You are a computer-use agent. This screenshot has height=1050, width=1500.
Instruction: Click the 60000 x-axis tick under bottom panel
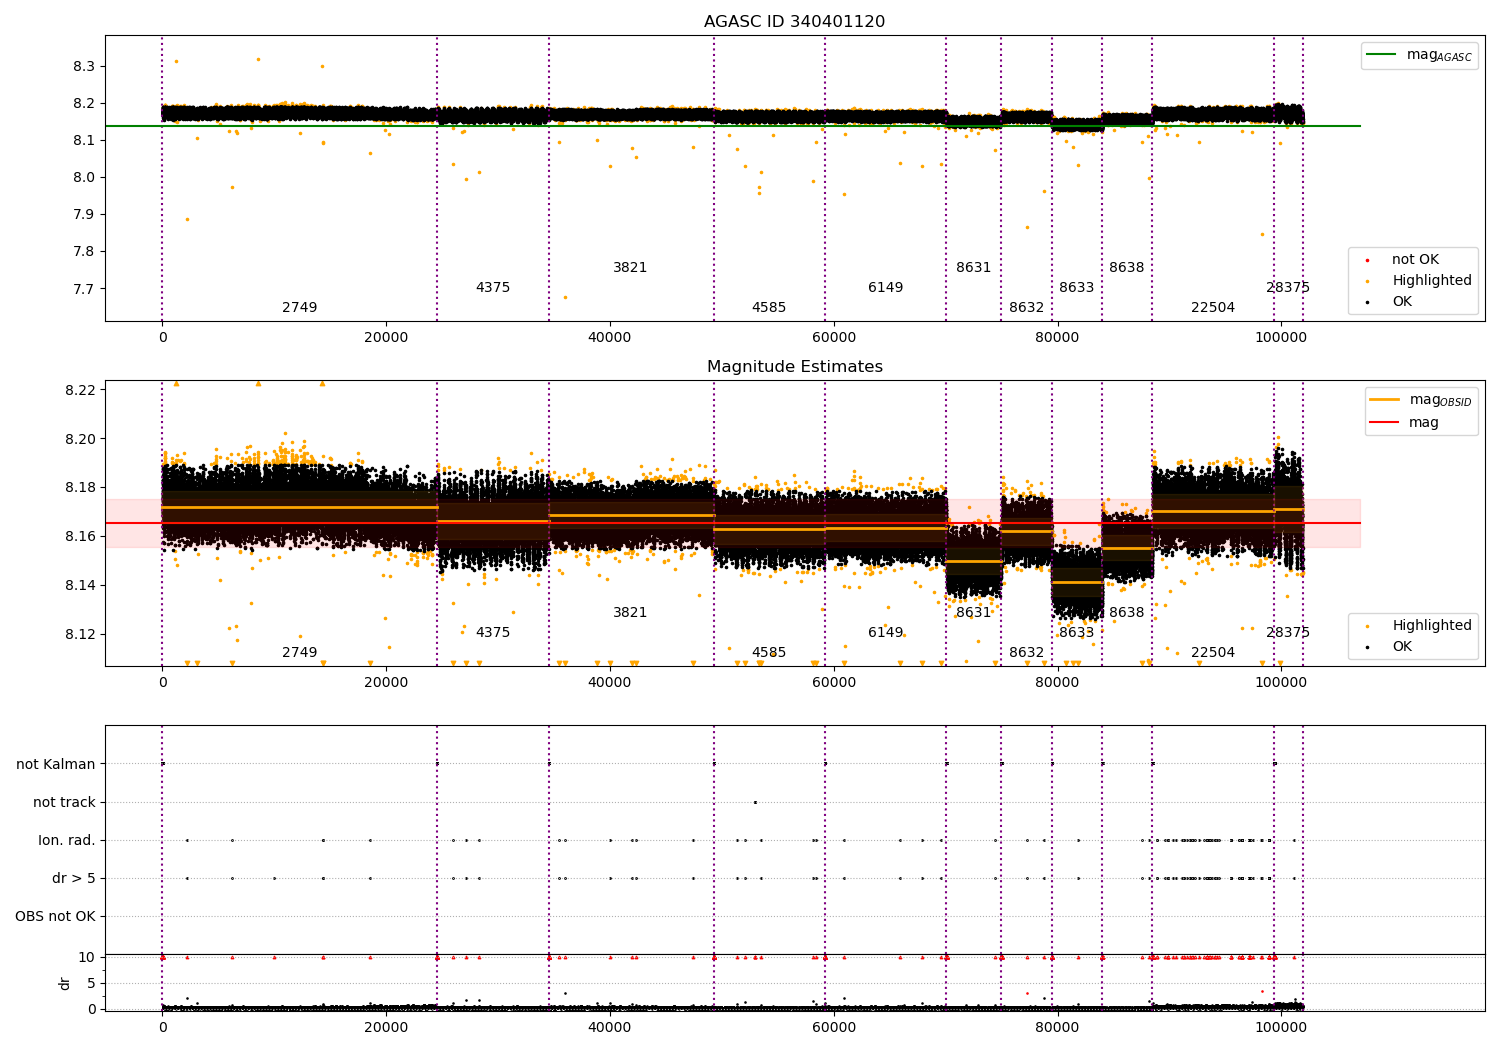pos(833,1028)
